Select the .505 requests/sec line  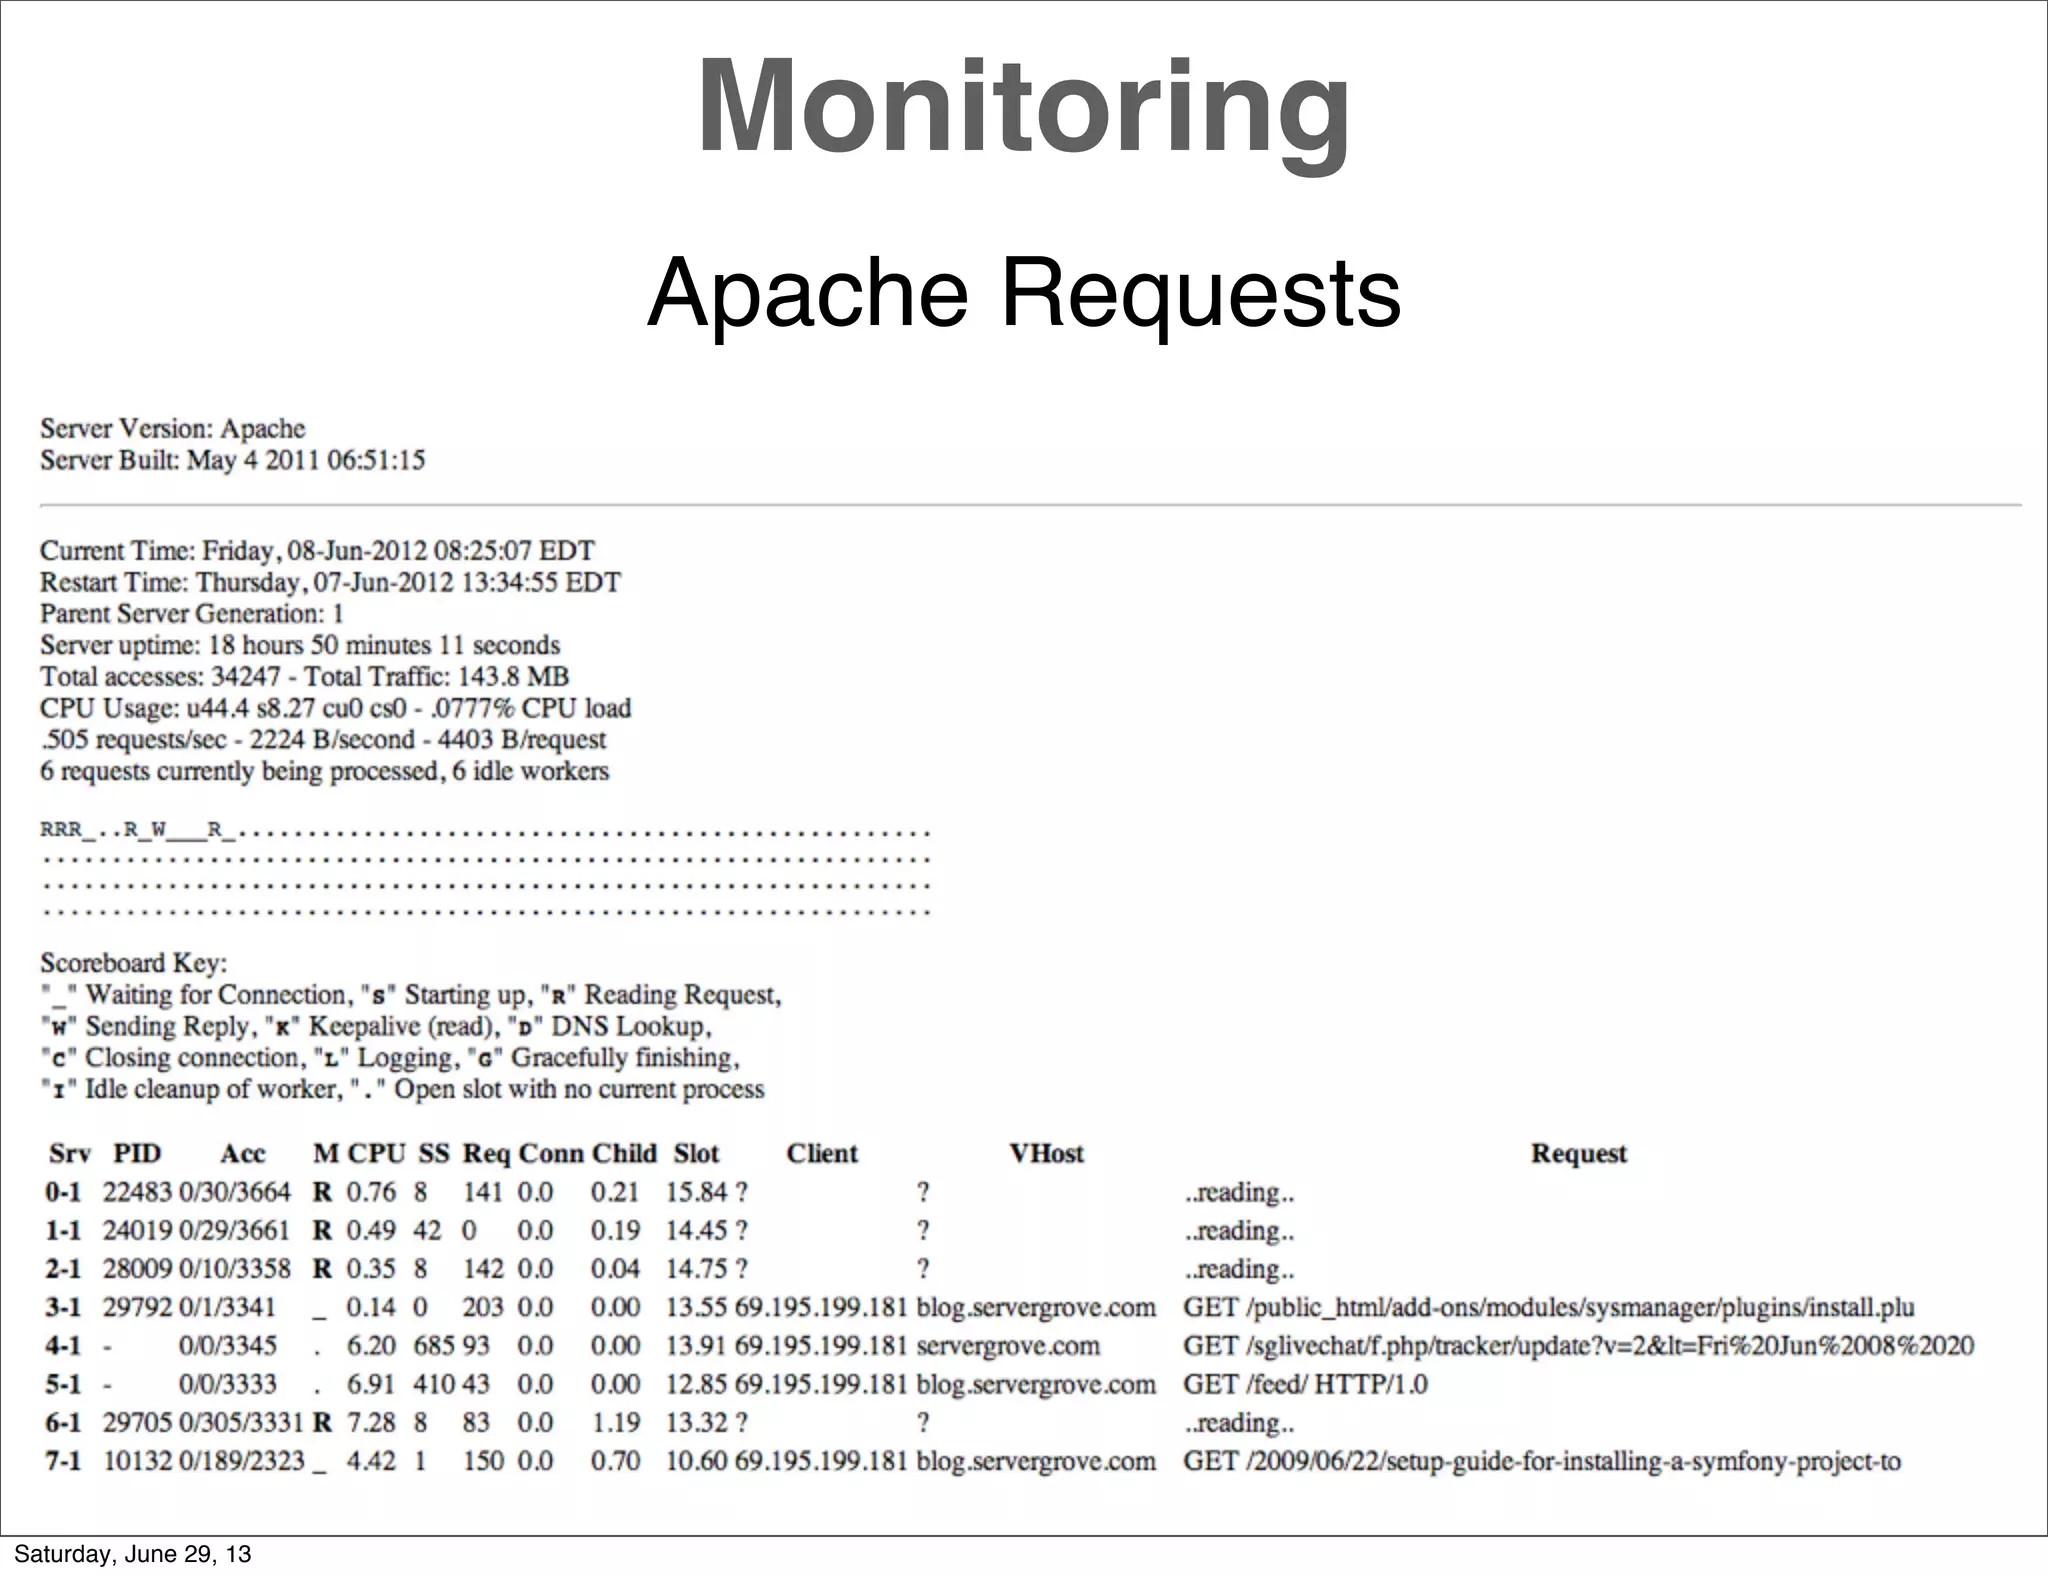323,740
